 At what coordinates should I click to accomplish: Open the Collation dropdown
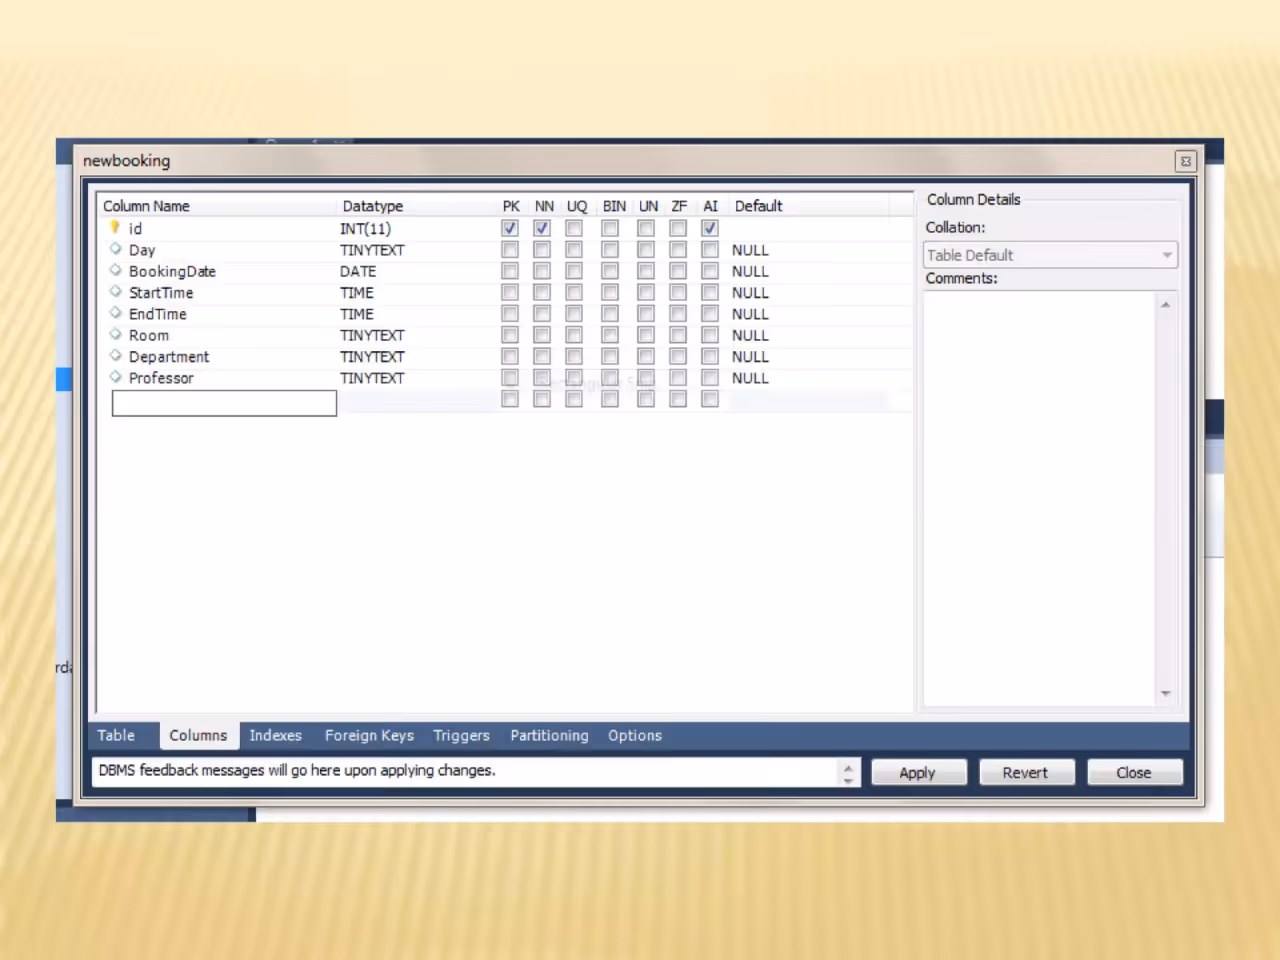point(1050,255)
